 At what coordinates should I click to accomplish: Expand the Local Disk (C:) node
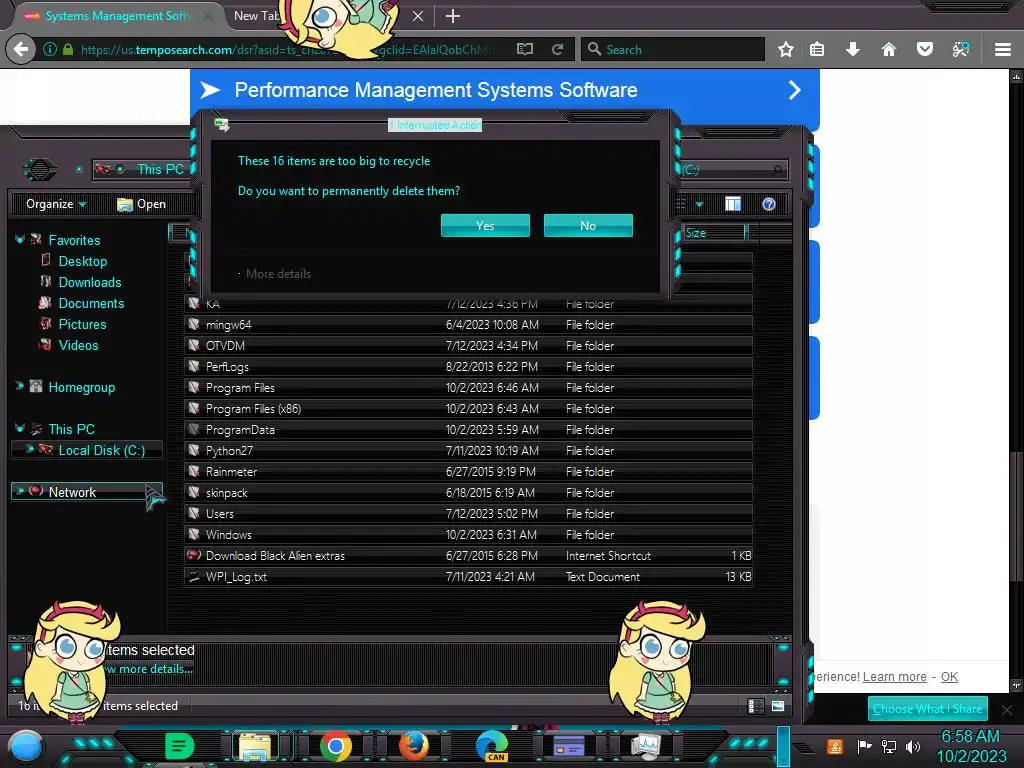click(29, 449)
